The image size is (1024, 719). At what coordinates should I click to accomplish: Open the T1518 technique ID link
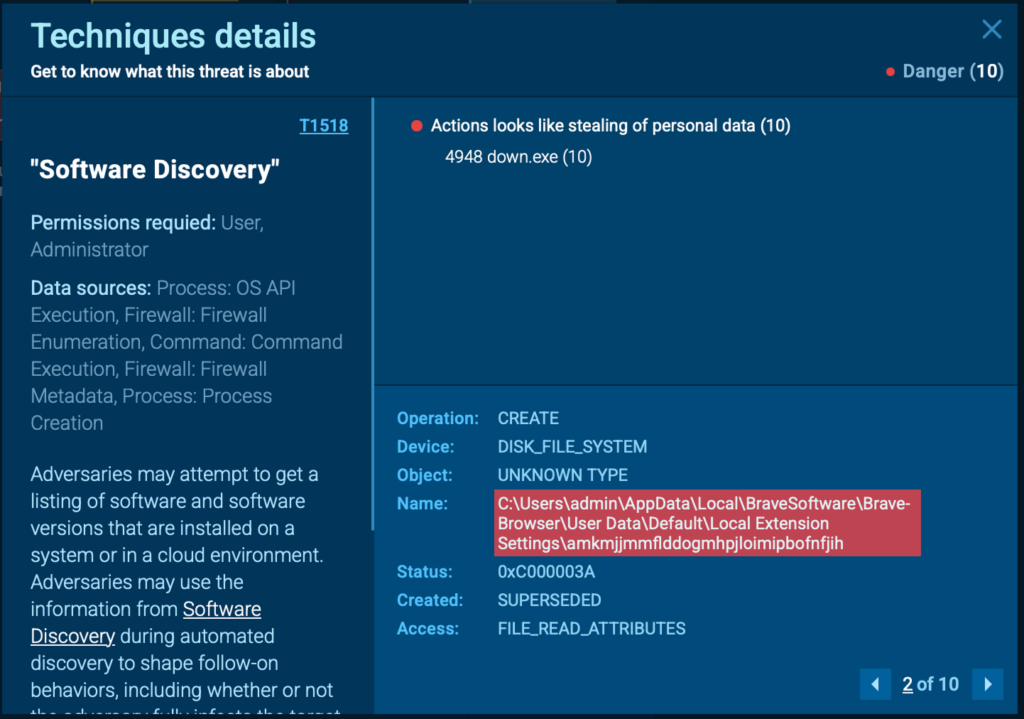tap(323, 126)
